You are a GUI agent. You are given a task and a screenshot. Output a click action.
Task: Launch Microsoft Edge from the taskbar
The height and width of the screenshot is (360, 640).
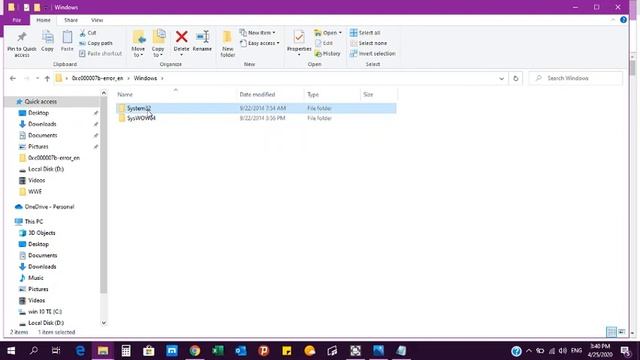point(80,351)
